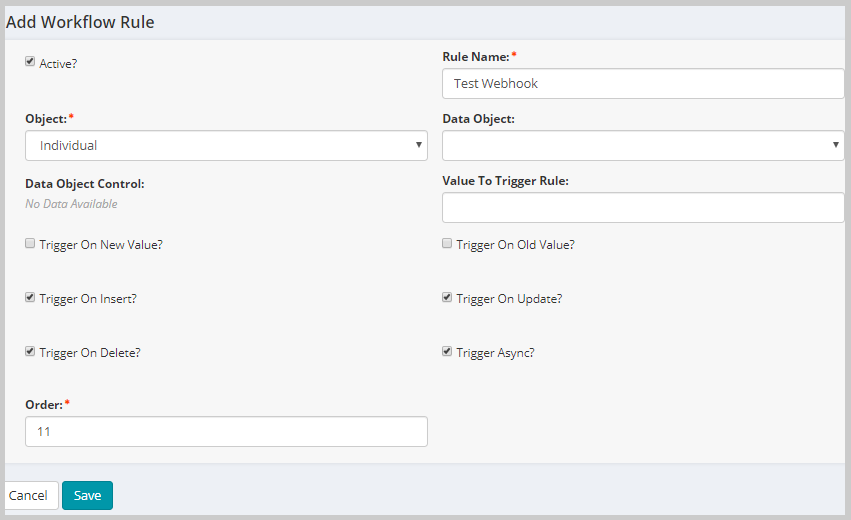The height and width of the screenshot is (520, 851).
Task: Click the Rule Name label
Action: point(476,57)
